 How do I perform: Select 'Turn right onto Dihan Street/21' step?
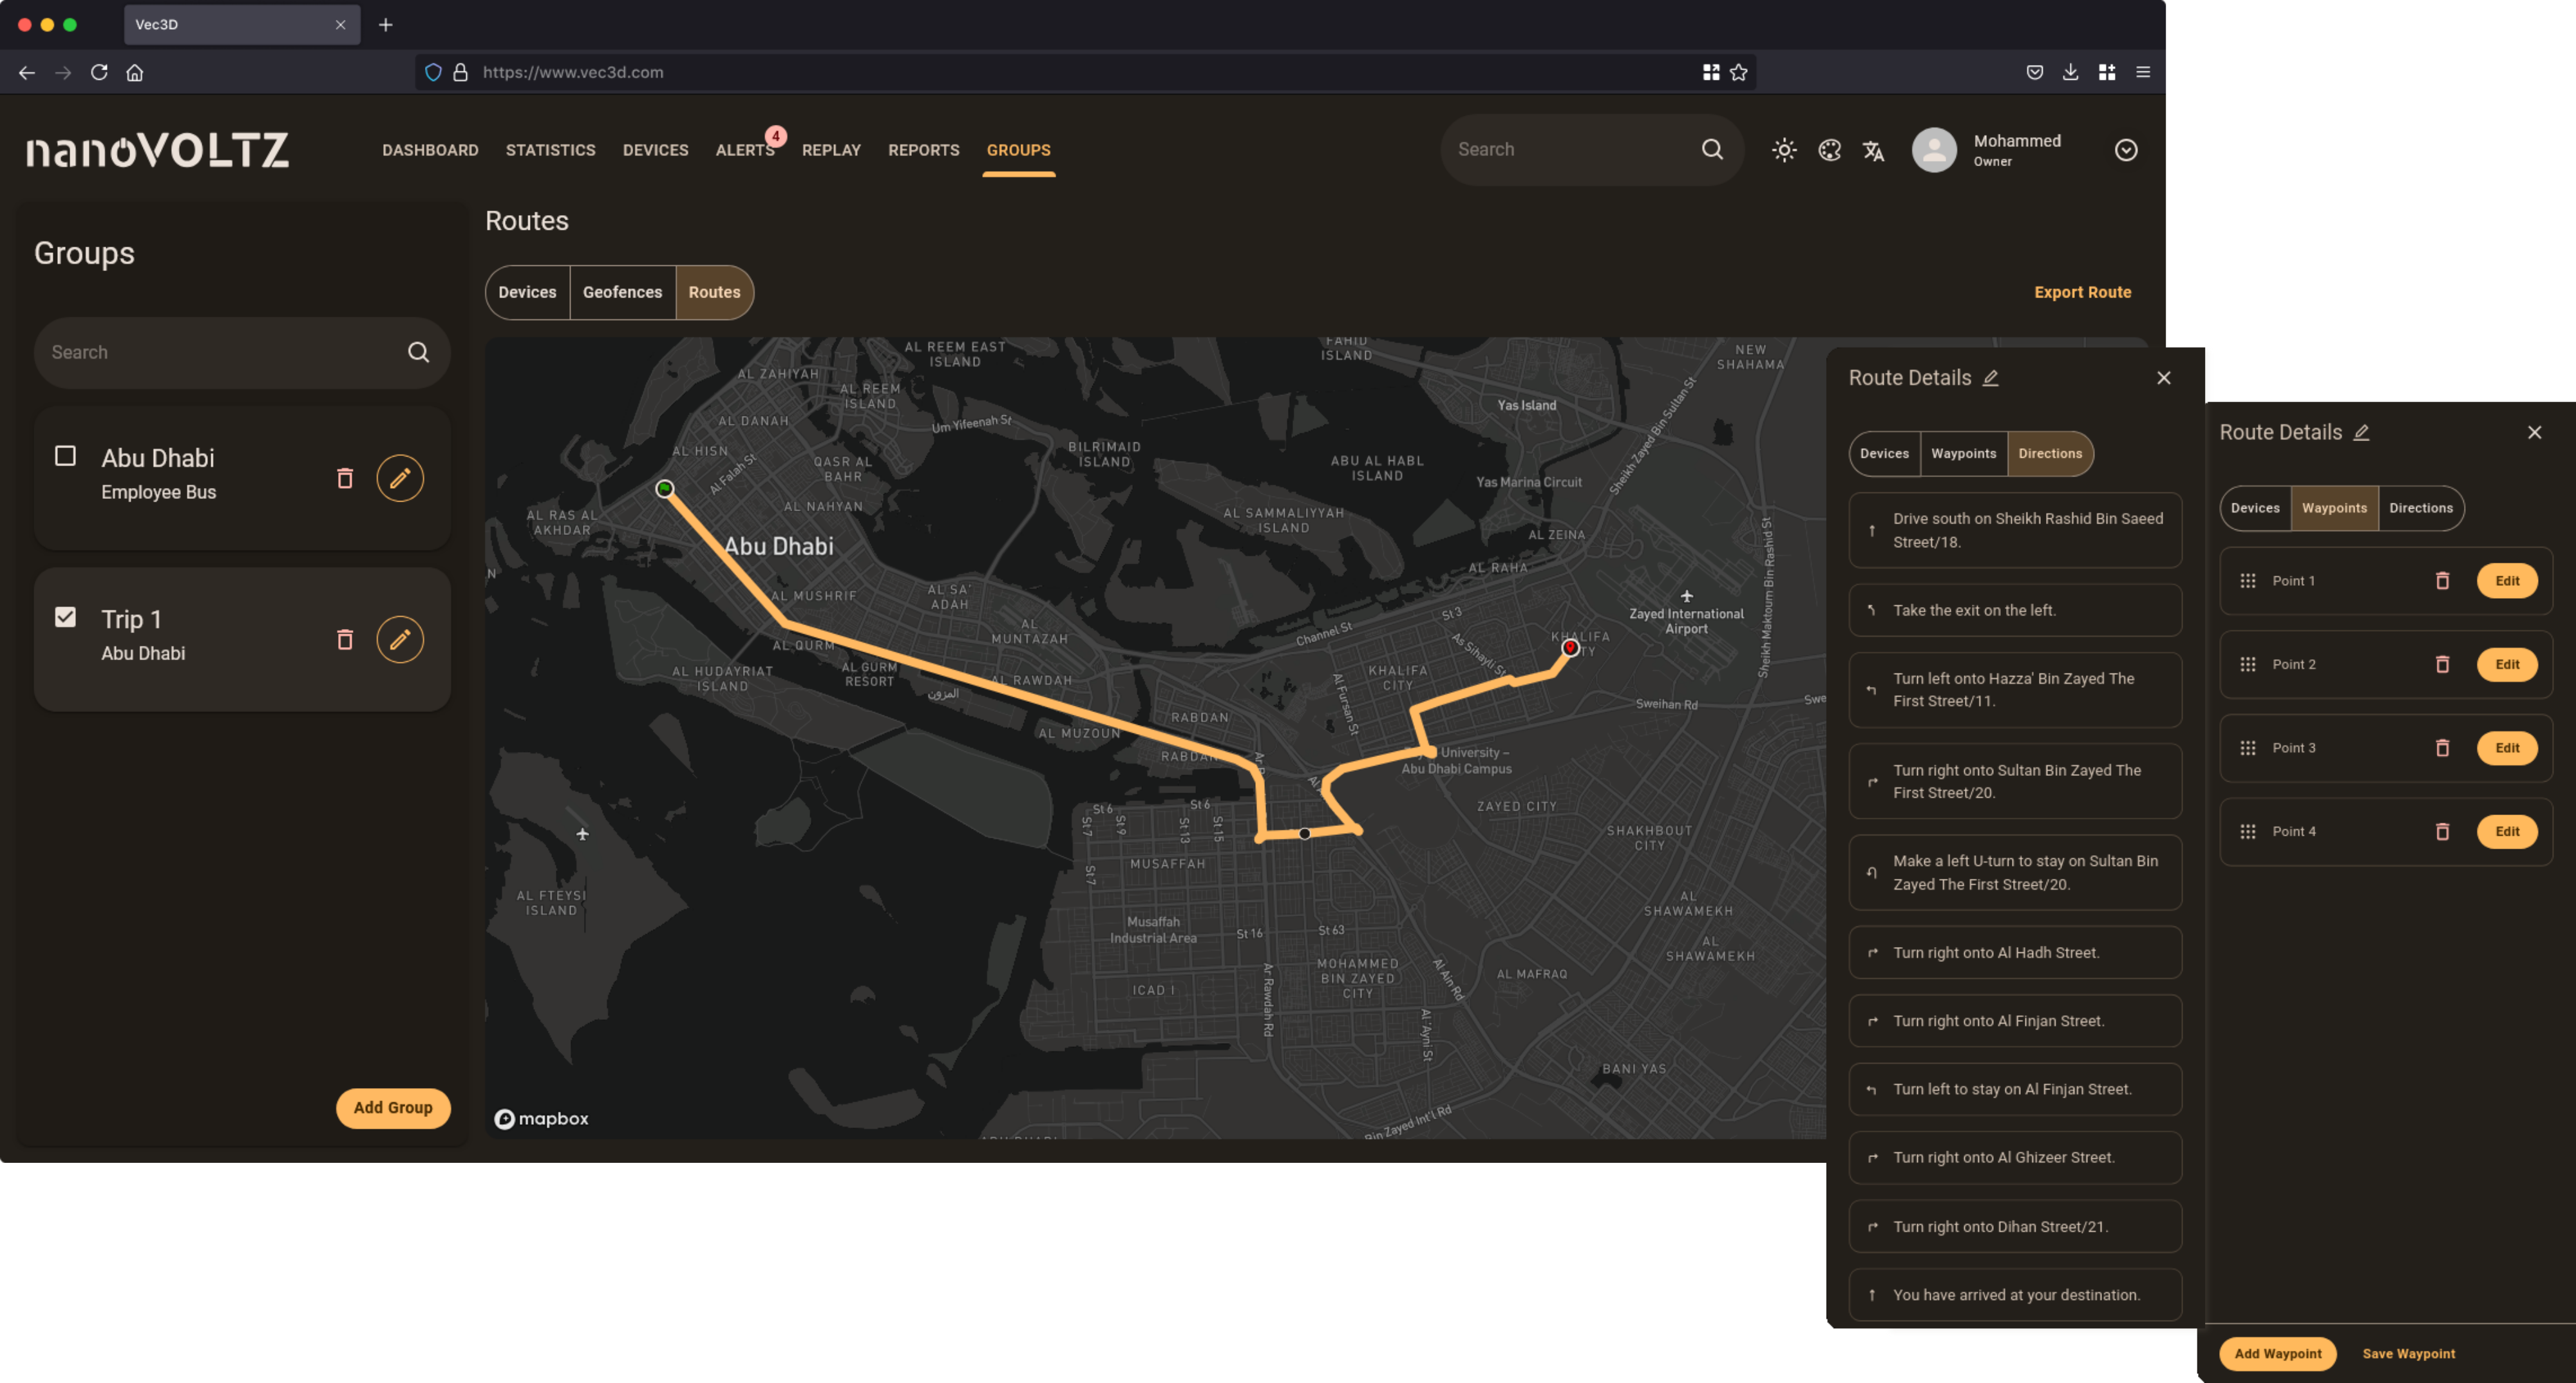point(2015,1226)
